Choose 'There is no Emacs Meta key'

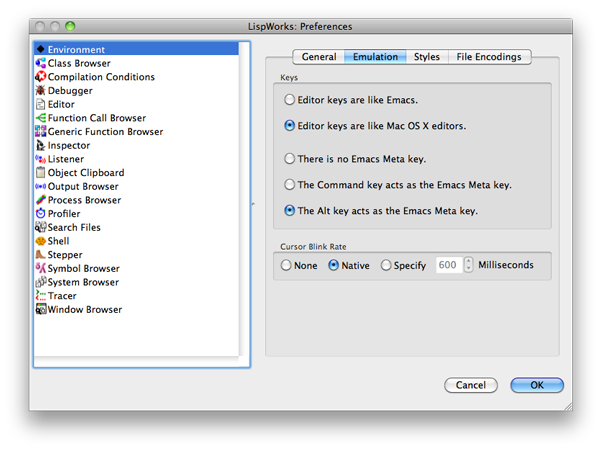[290, 159]
